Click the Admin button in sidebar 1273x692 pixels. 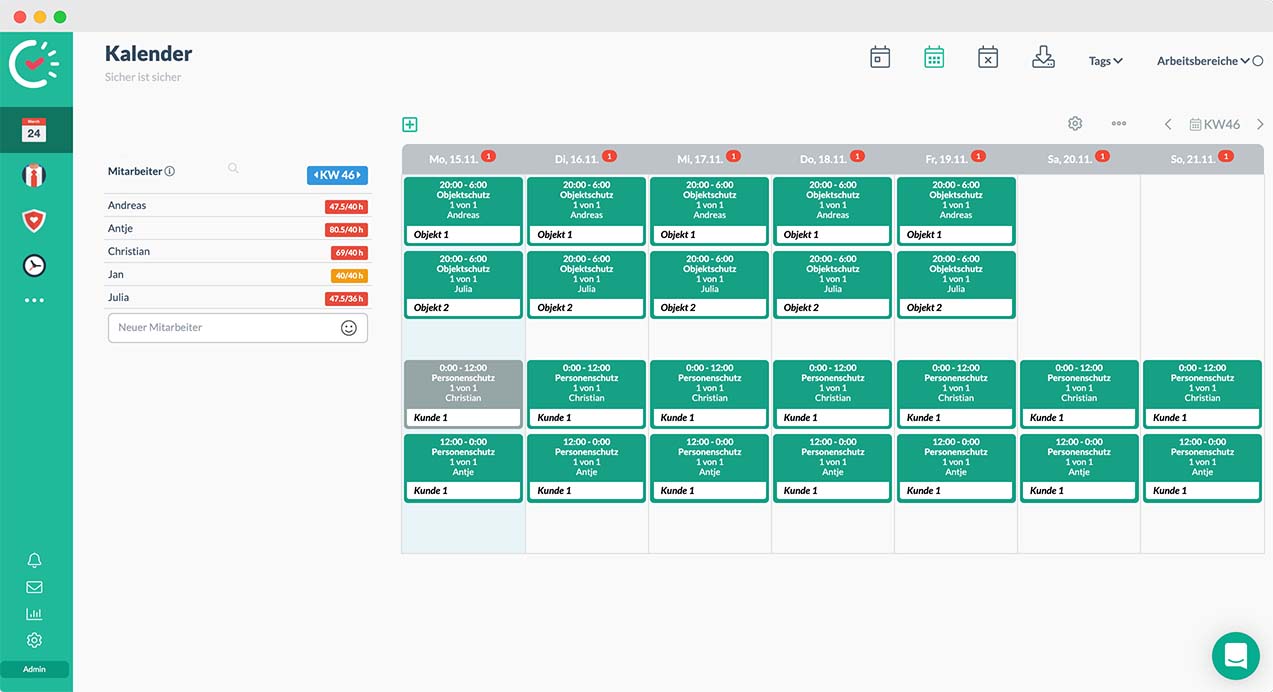click(34, 669)
